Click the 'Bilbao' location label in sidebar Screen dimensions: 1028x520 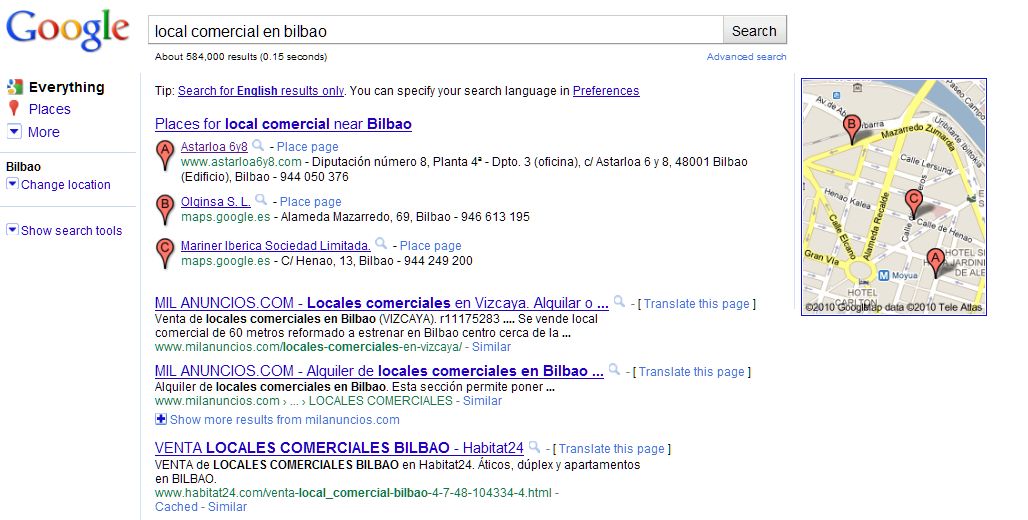point(24,167)
